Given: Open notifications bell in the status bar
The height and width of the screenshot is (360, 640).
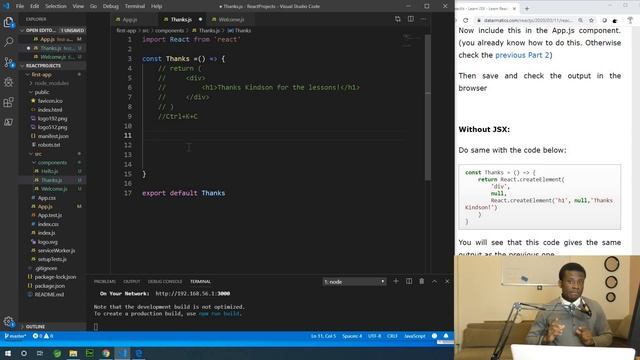Looking at the screenshot, I should click(446, 336).
